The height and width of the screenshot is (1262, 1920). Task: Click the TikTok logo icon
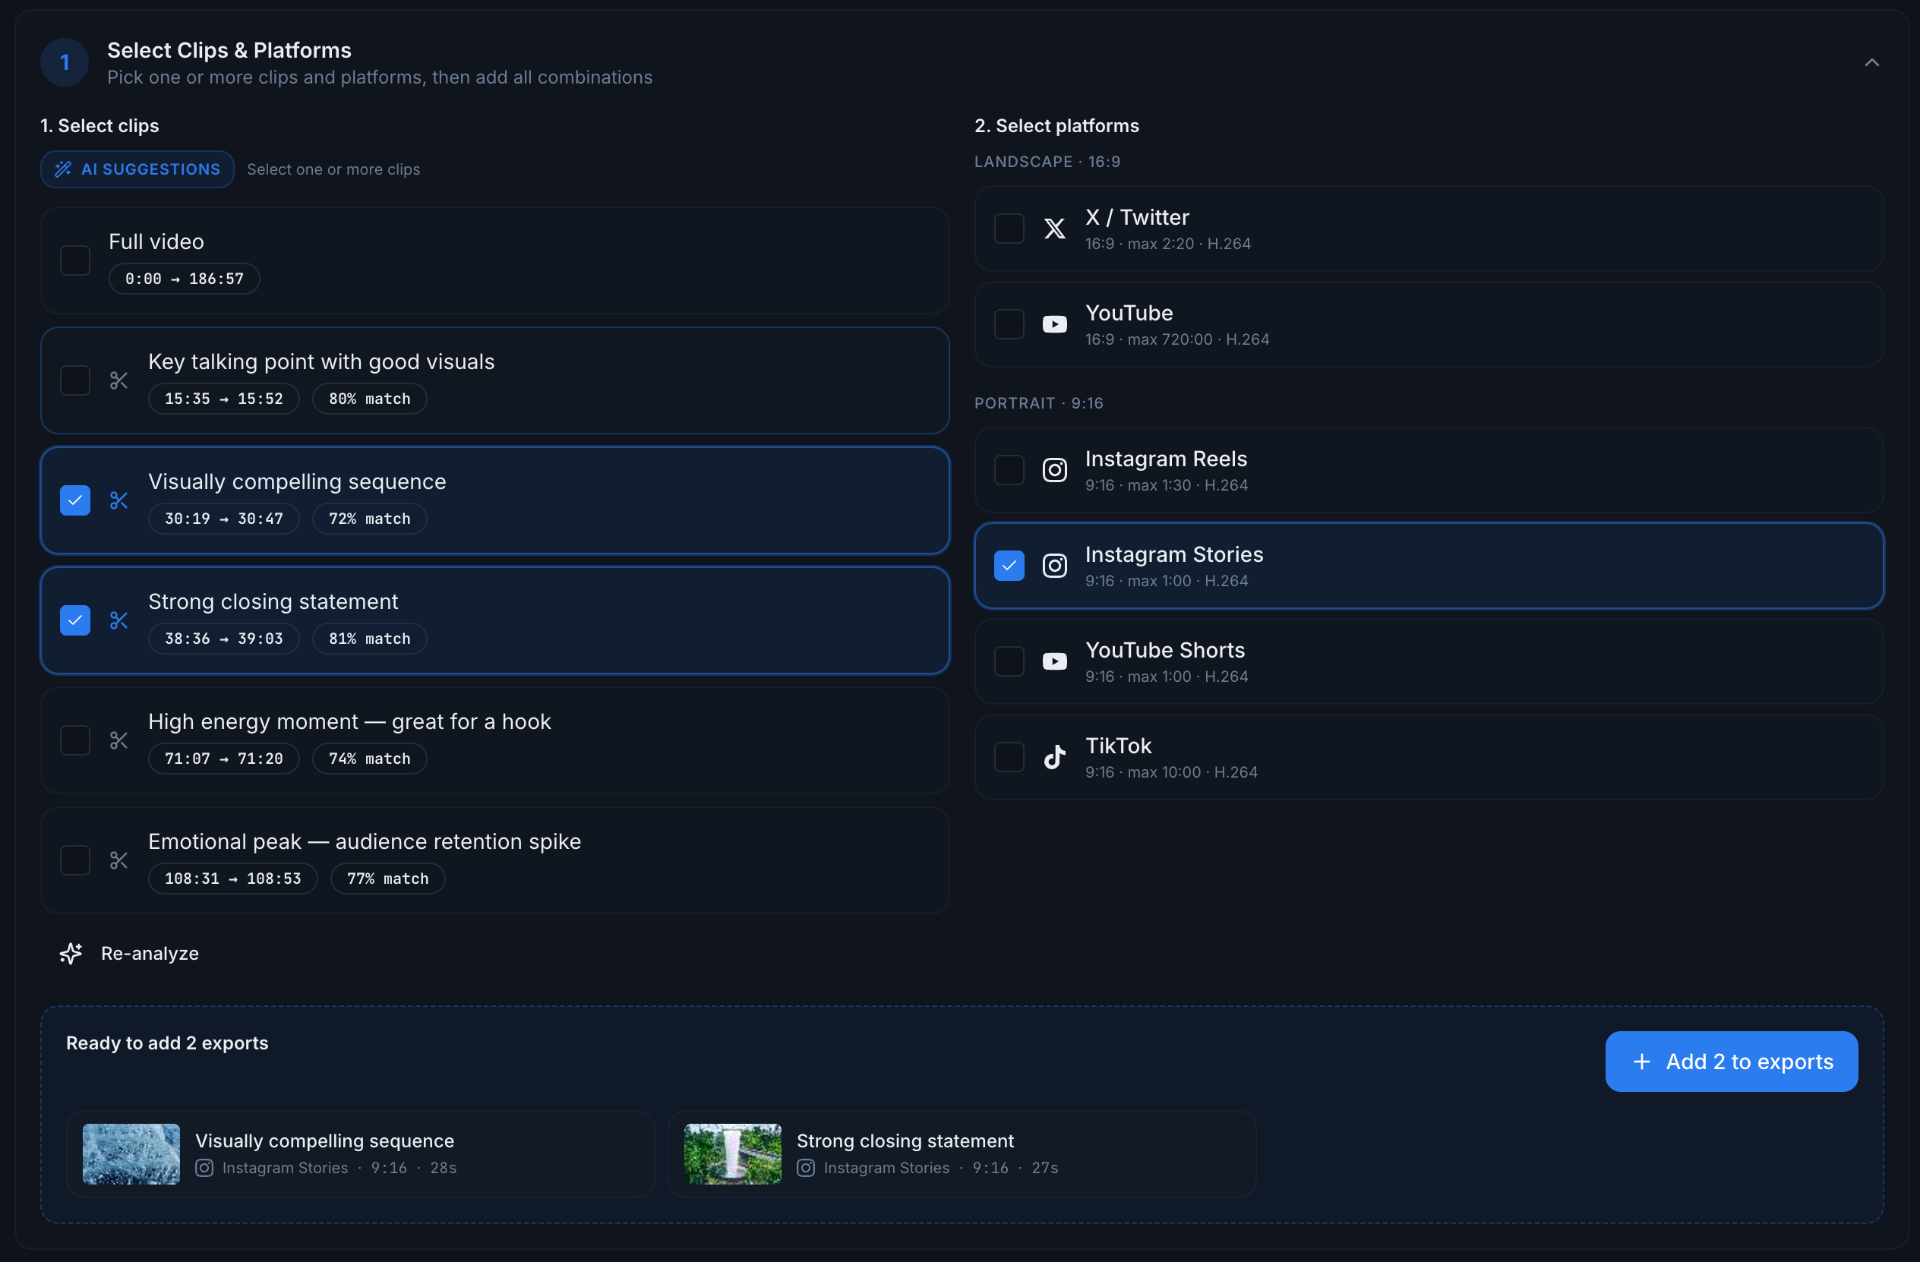1055,757
